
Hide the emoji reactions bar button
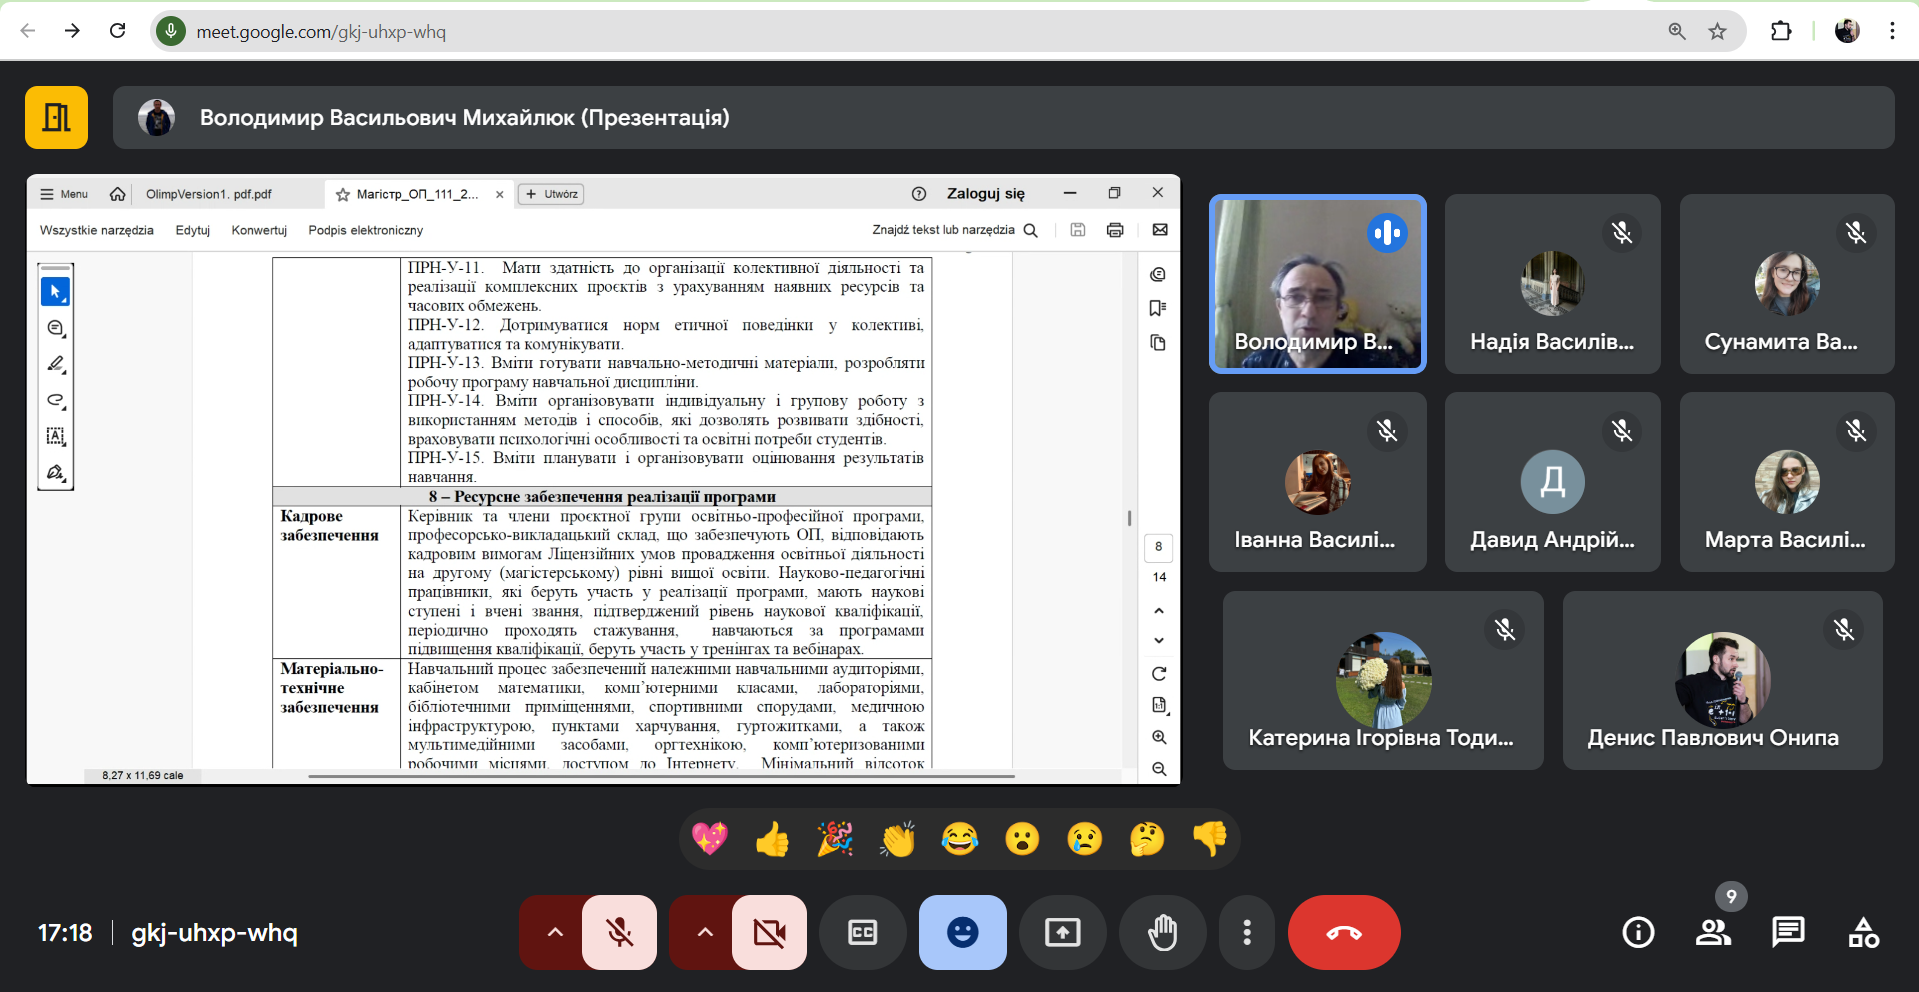point(962,932)
